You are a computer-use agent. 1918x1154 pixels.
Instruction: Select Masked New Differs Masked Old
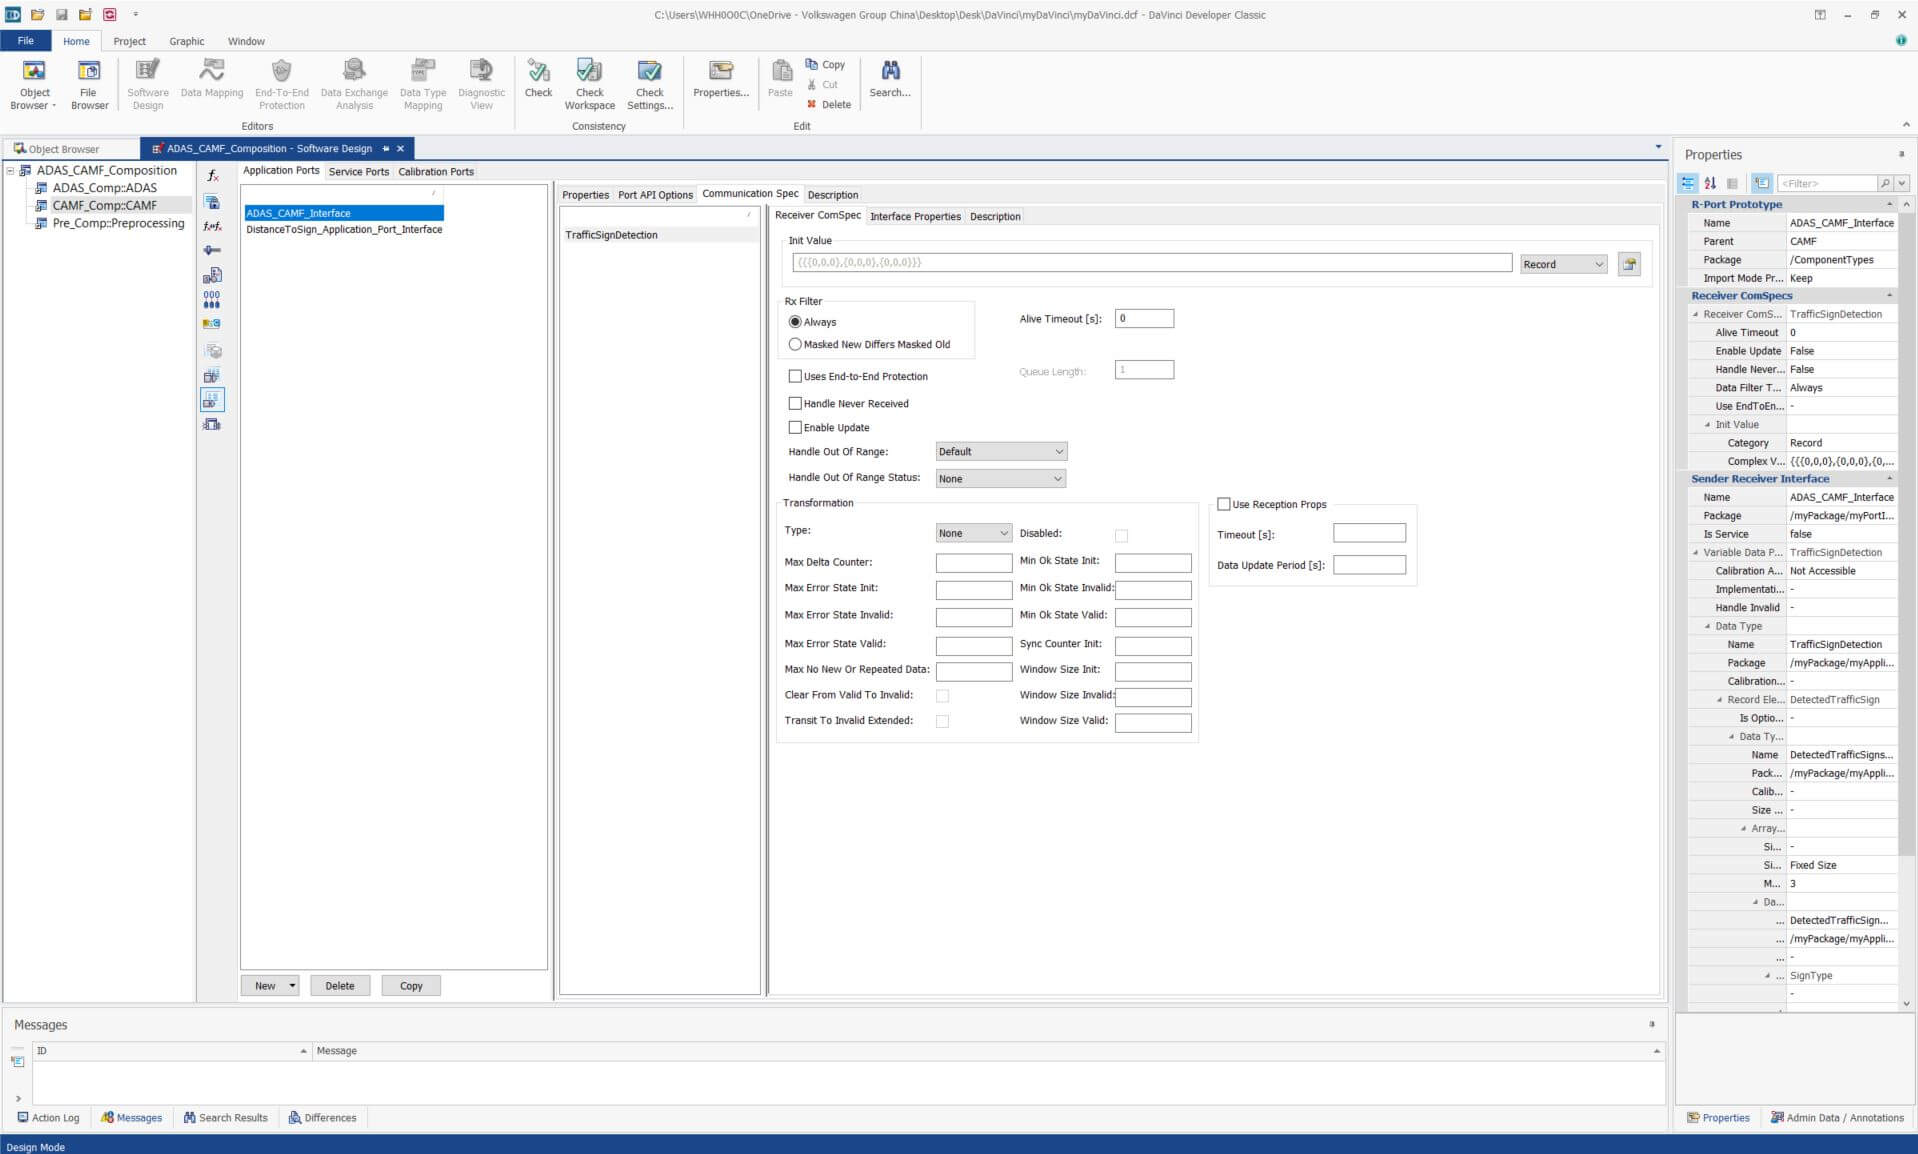pyautogui.click(x=795, y=344)
